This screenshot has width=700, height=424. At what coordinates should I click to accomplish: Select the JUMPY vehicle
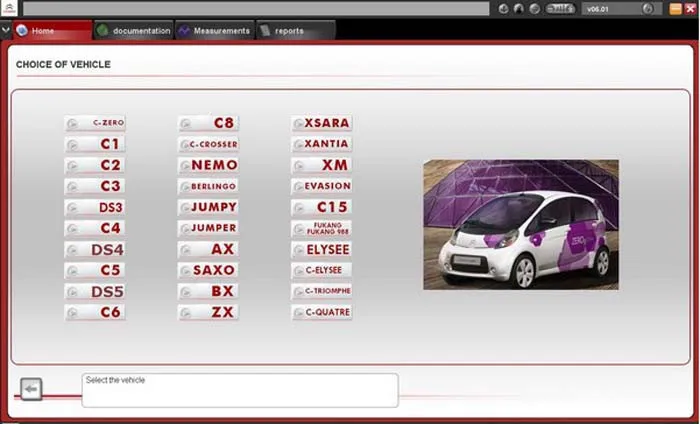click(208, 208)
